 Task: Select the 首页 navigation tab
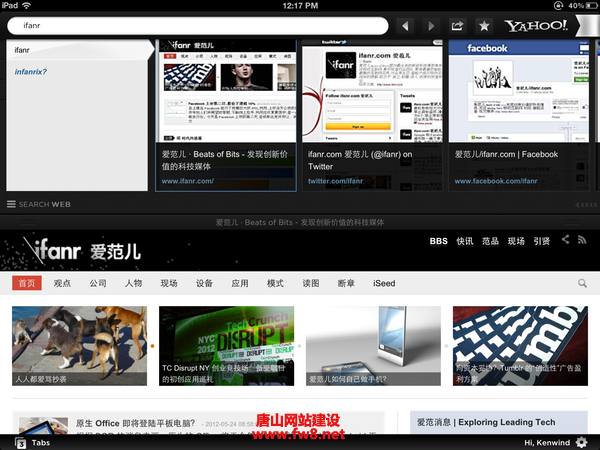tap(27, 283)
